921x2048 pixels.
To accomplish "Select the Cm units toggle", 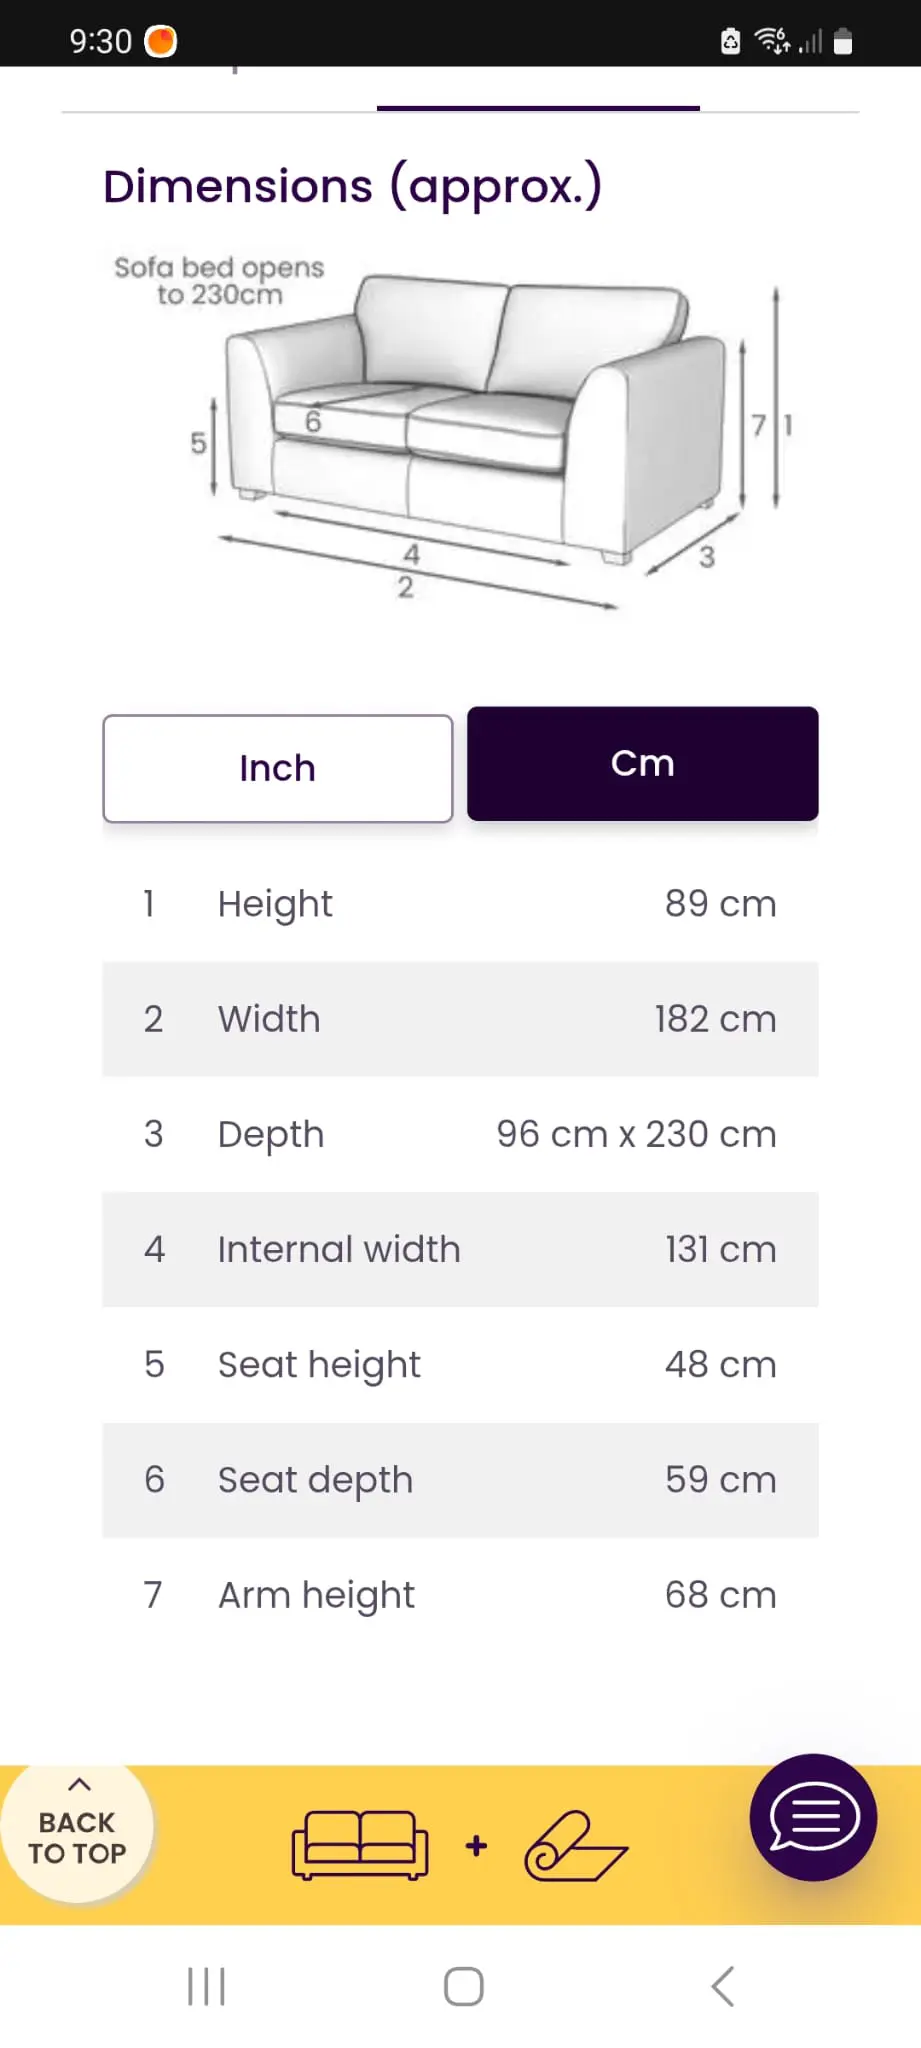I will [x=643, y=764].
